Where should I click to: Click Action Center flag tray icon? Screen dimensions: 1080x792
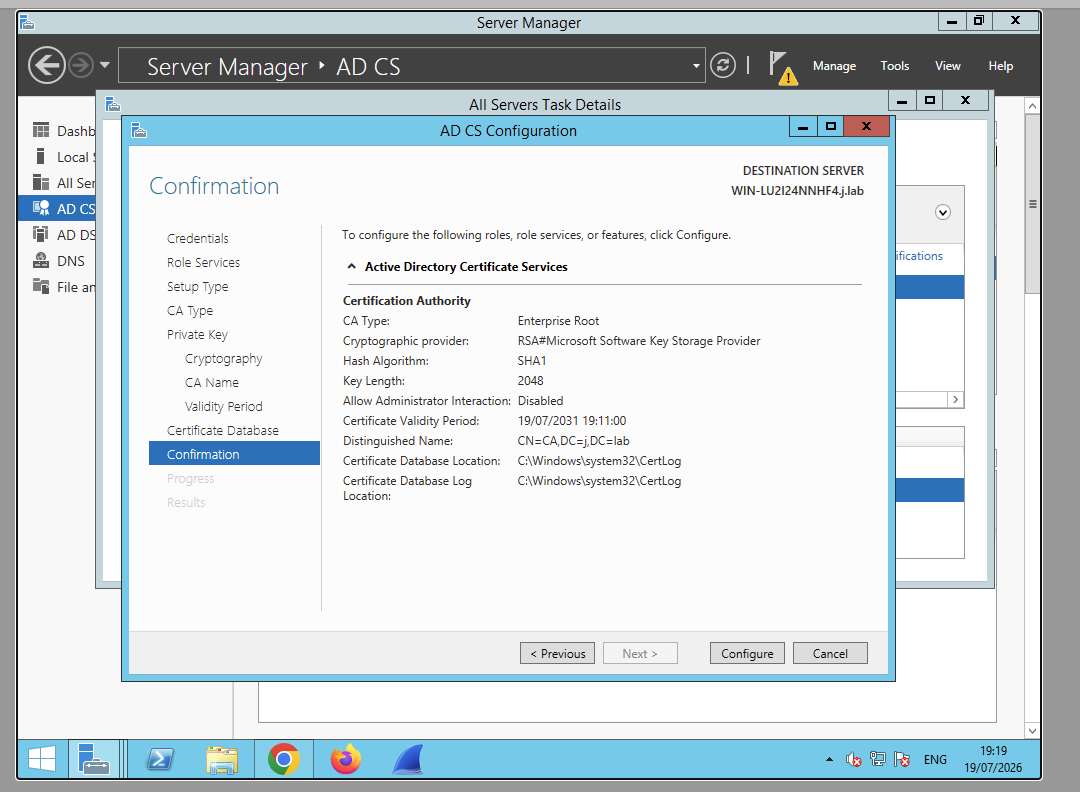tap(902, 759)
